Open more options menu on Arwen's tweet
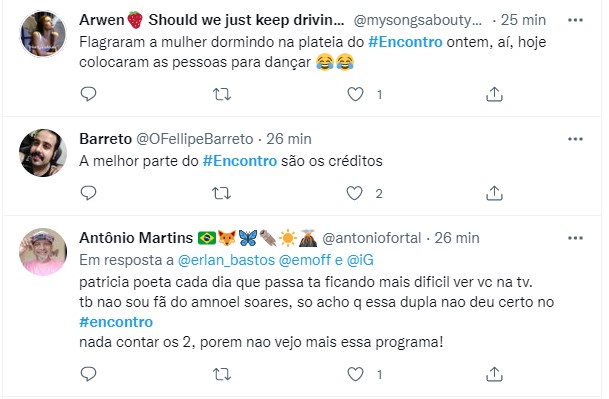Screen dimensions: 609x399 pos(575,20)
